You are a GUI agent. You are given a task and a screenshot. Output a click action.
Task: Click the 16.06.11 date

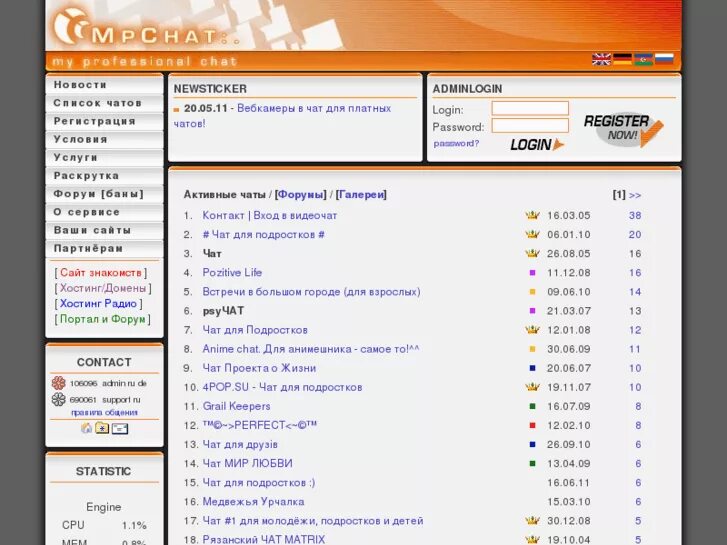tap(568, 482)
